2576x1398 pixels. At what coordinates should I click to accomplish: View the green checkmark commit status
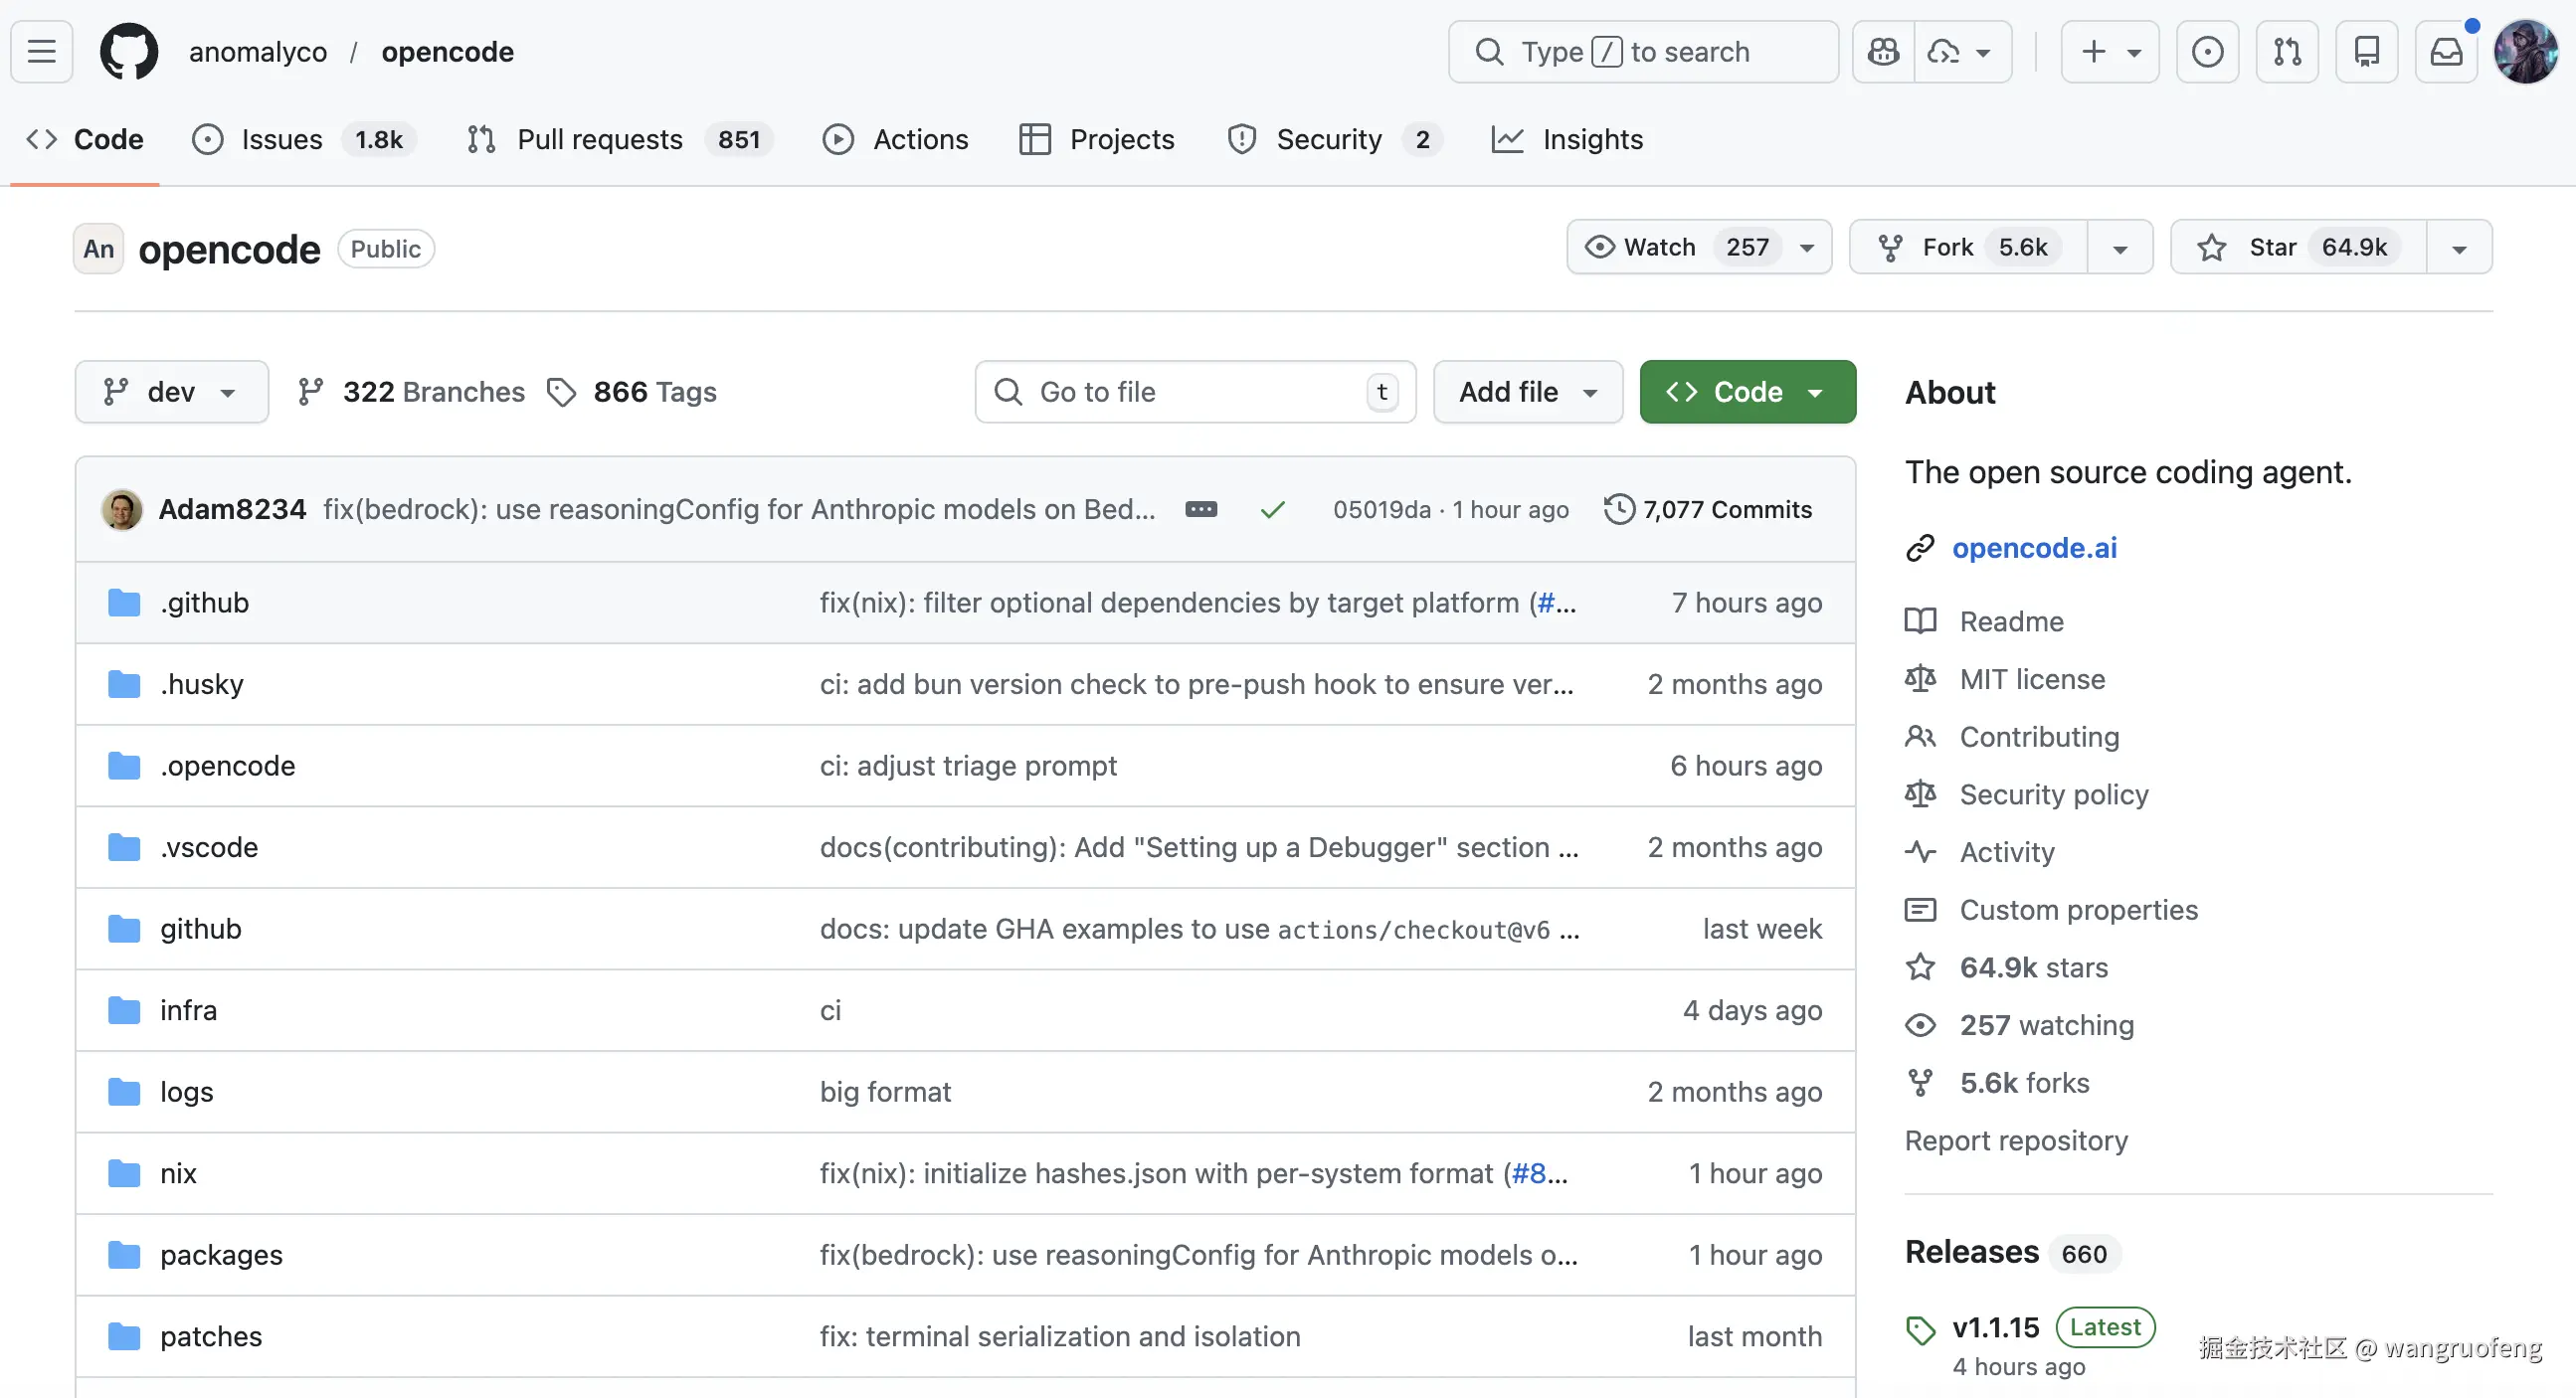(x=1272, y=510)
